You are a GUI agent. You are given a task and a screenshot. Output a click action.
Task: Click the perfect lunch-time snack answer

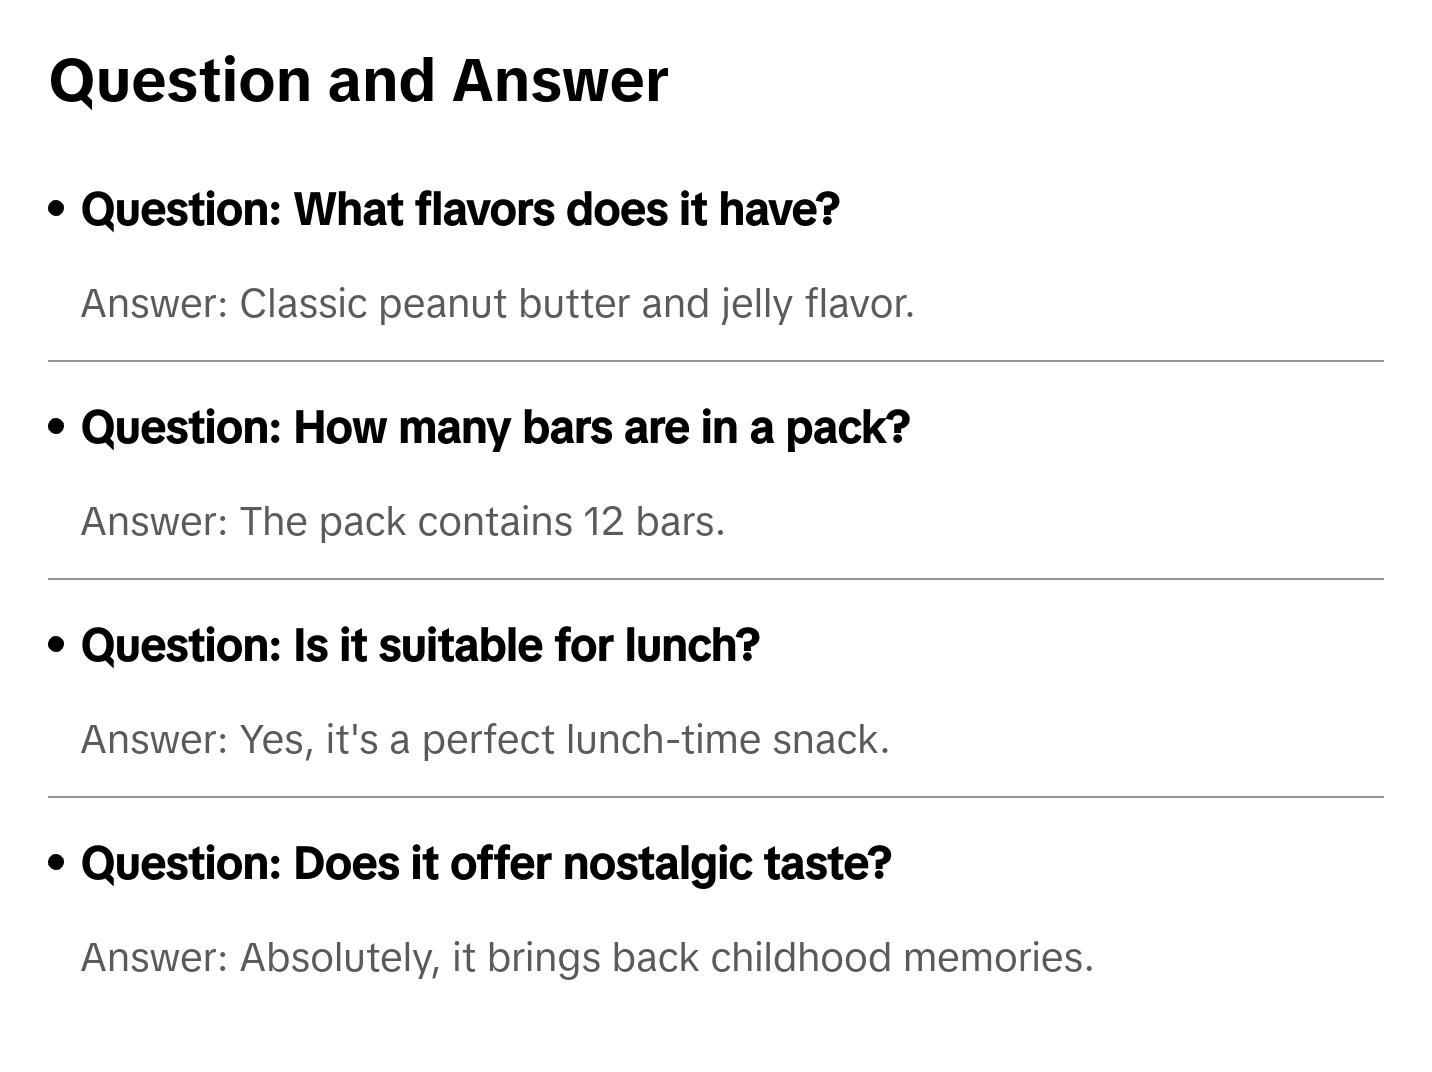485,740
